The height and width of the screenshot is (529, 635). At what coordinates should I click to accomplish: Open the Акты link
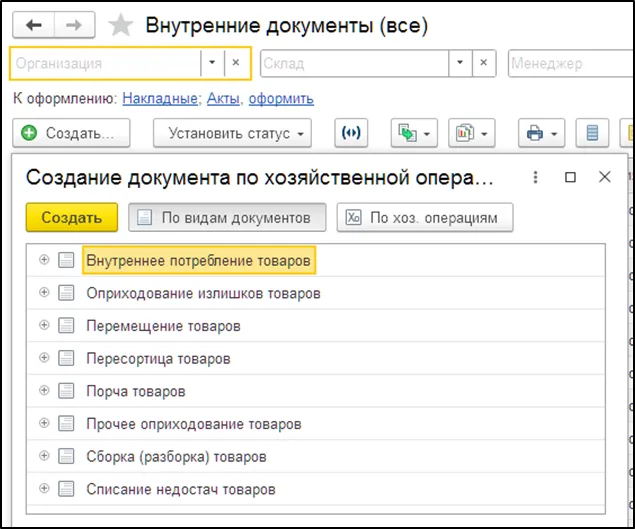(223, 98)
